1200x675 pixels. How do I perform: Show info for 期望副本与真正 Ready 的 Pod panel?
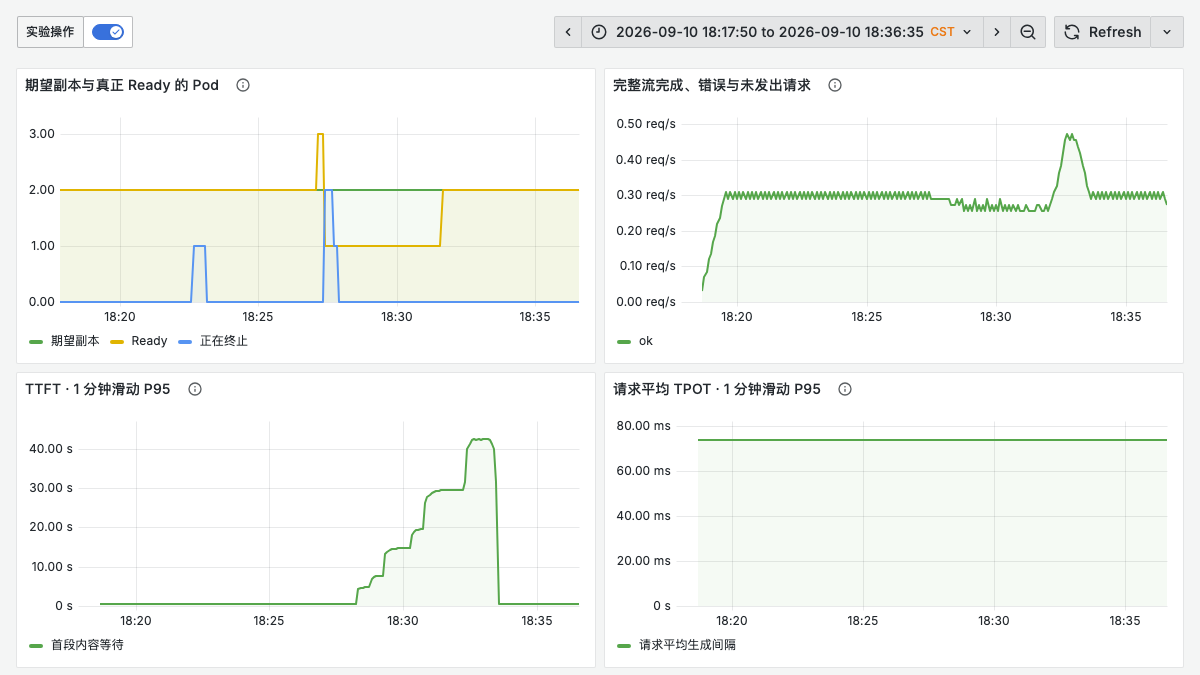tap(243, 85)
